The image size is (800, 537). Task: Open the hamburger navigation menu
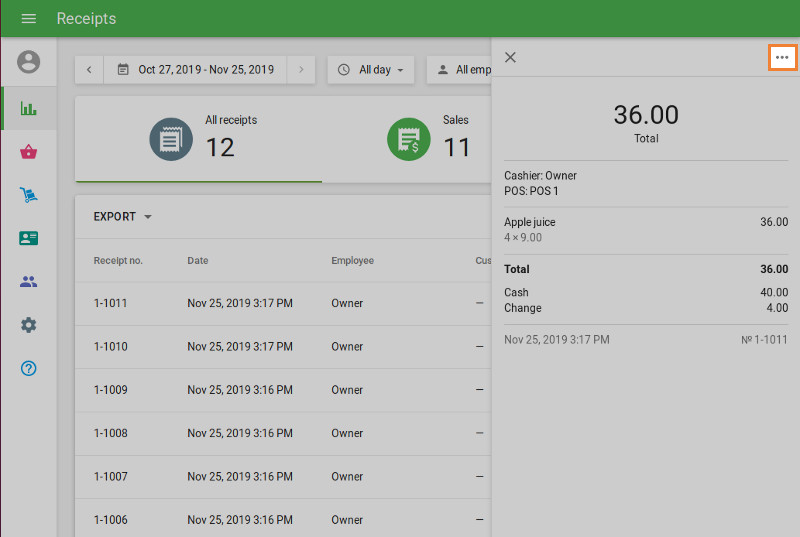(28, 19)
